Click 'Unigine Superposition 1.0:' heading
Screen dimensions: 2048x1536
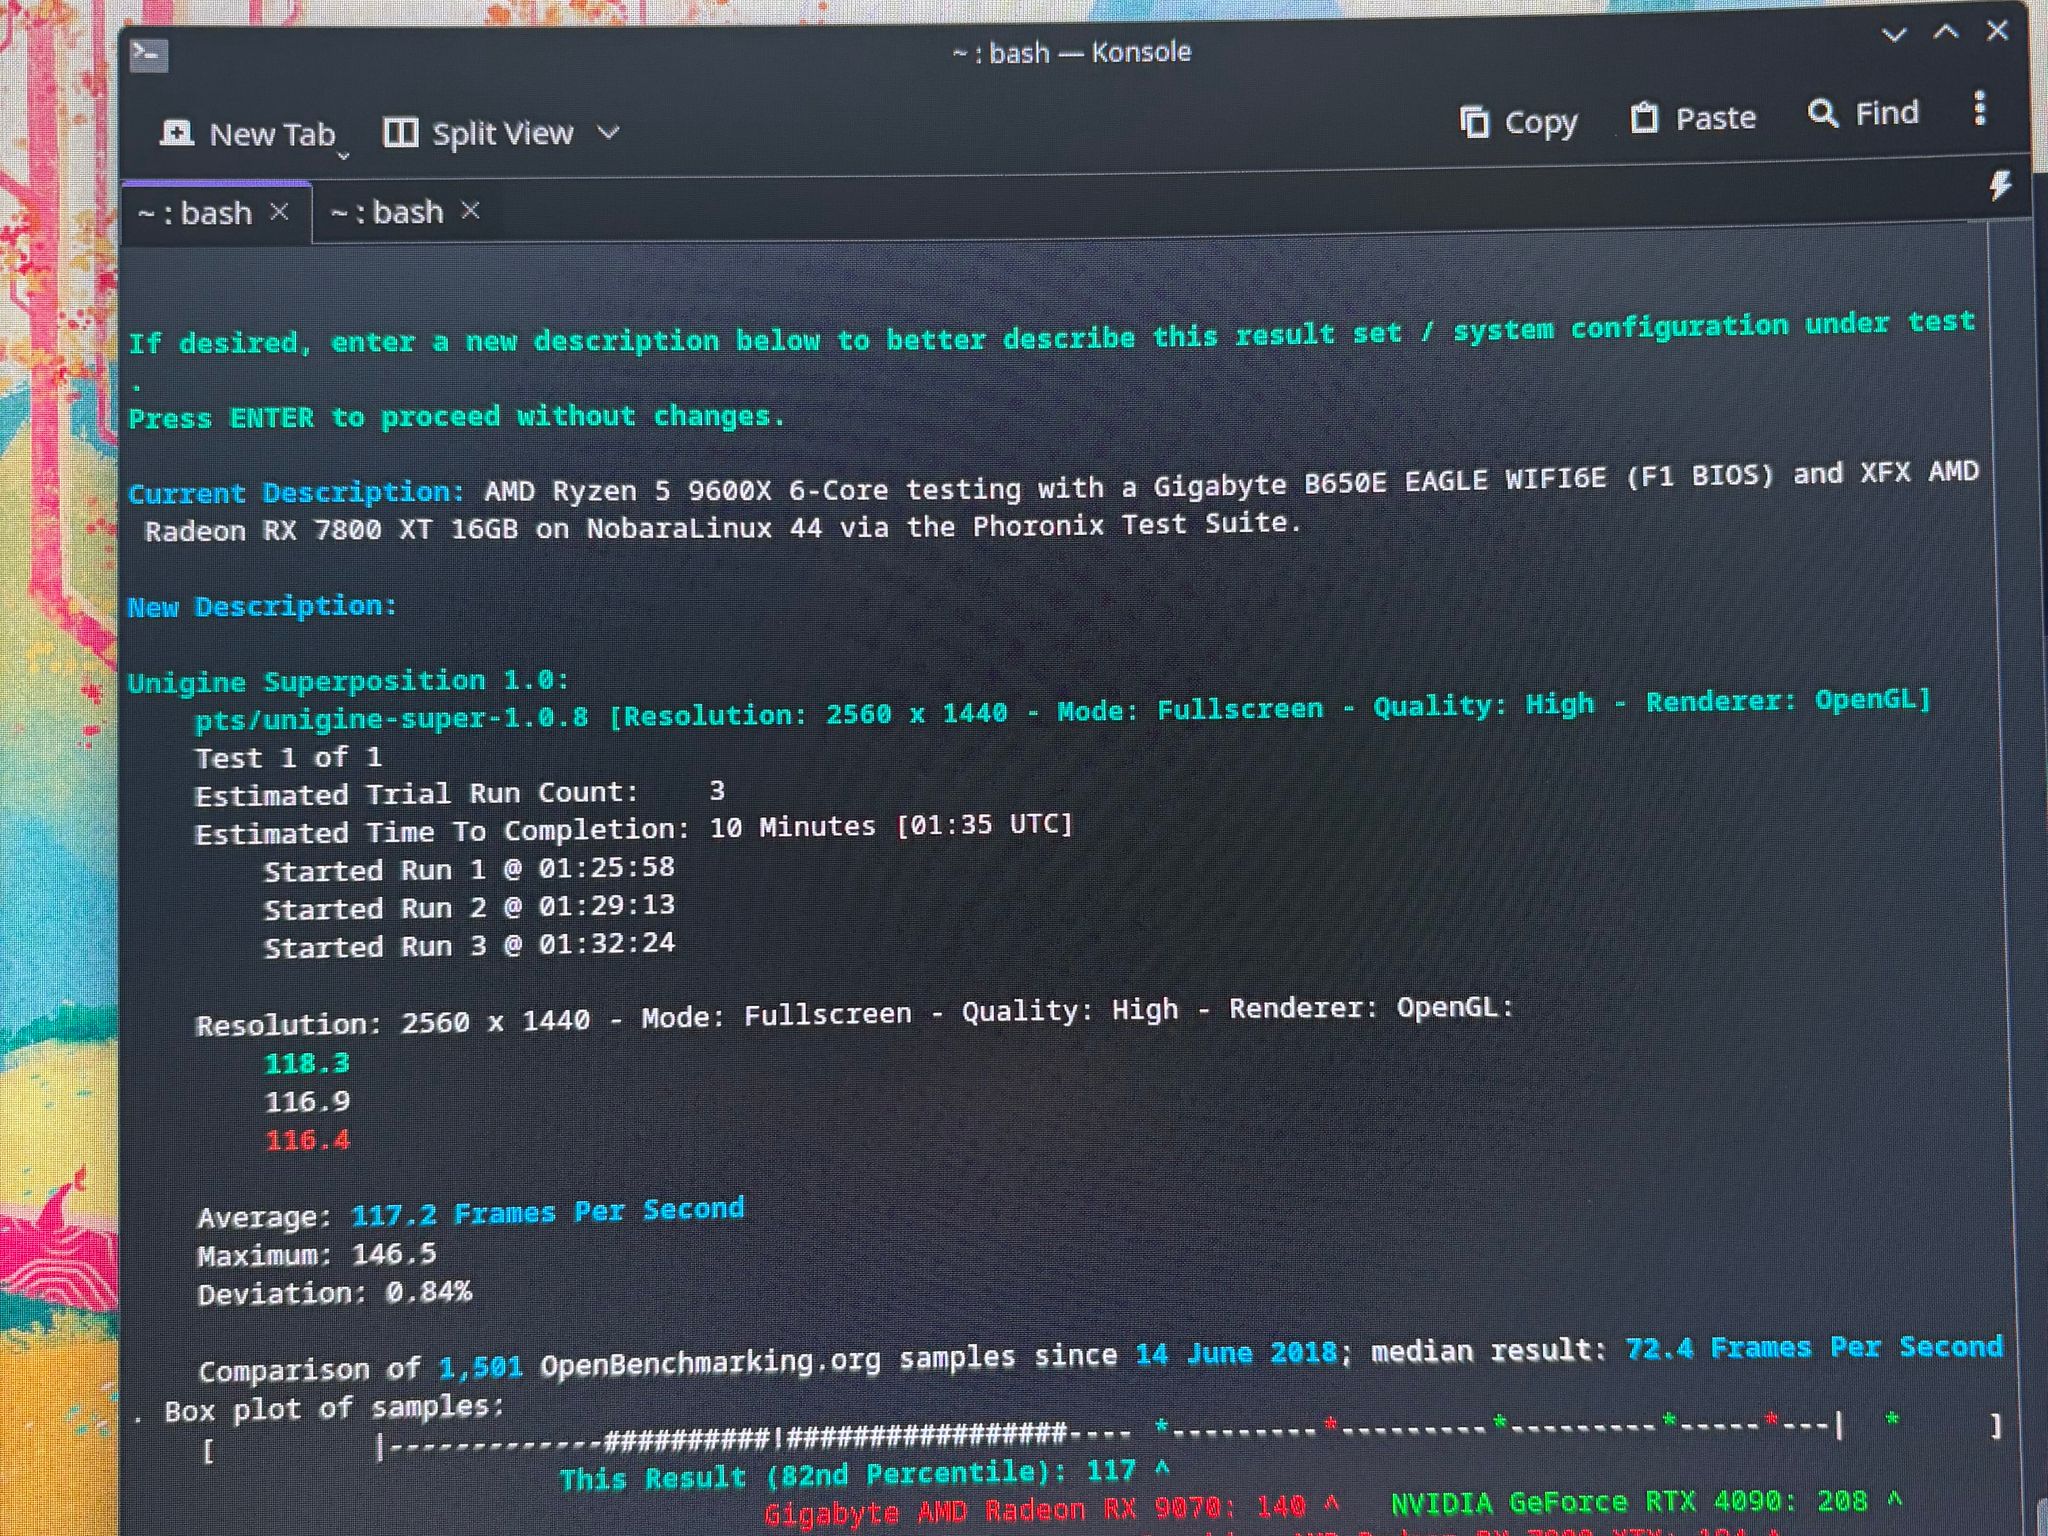348,681
